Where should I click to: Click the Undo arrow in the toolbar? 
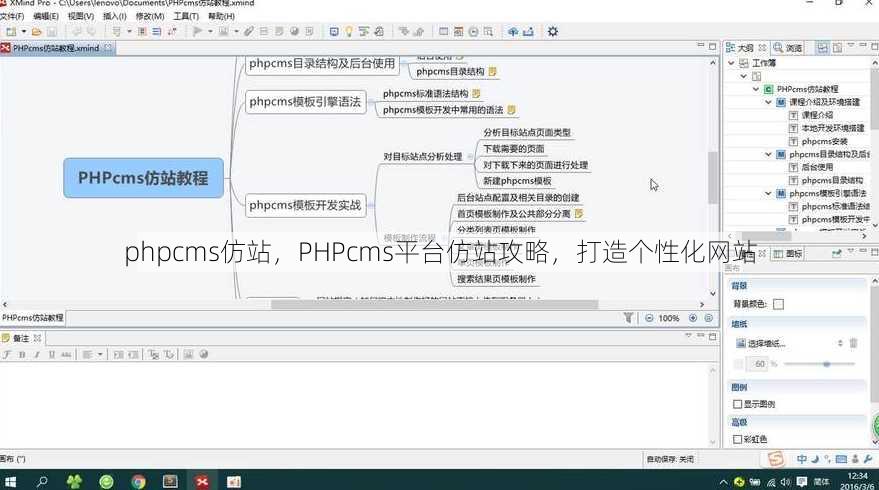[x=77, y=32]
